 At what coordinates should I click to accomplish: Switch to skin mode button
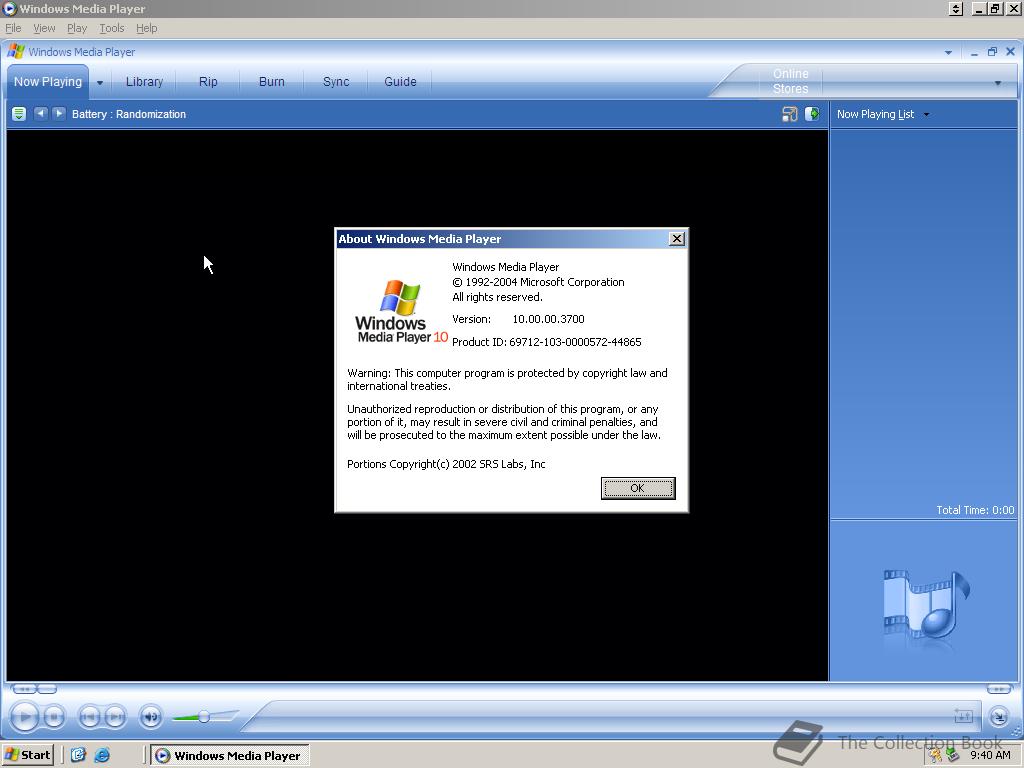[x=999, y=717]
